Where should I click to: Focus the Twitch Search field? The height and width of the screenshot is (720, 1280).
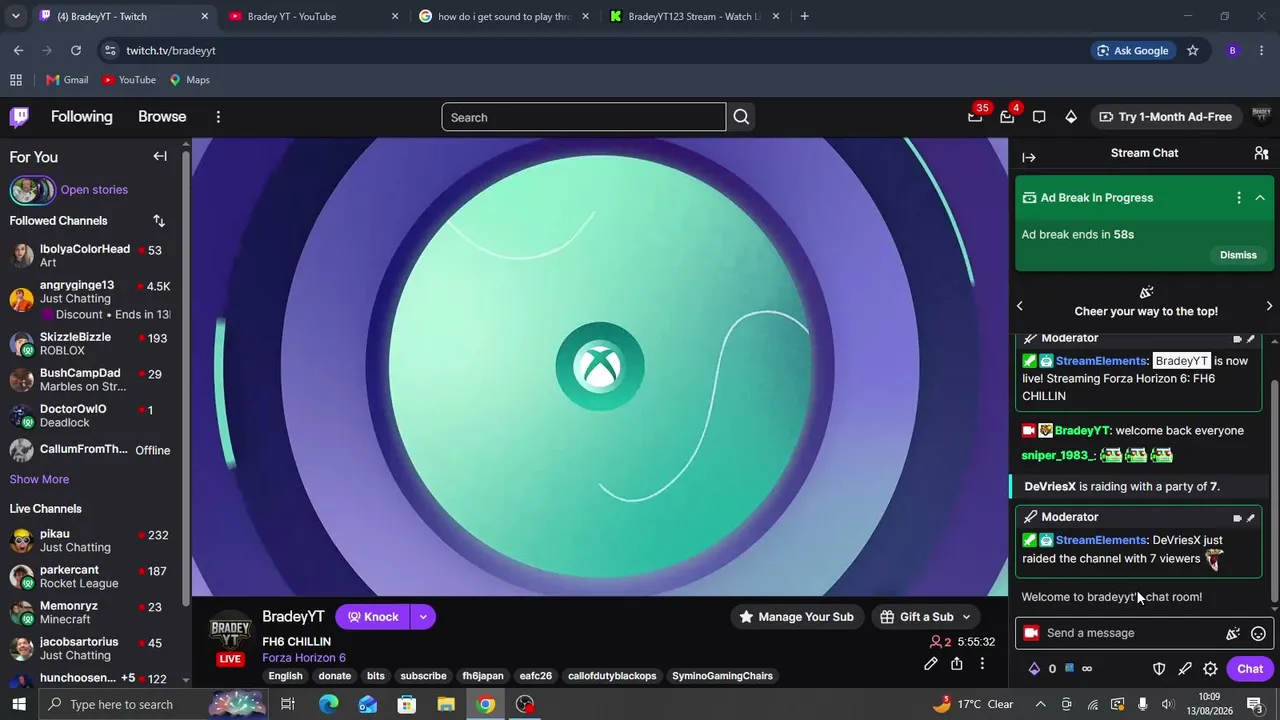click(x=584, y=117)
